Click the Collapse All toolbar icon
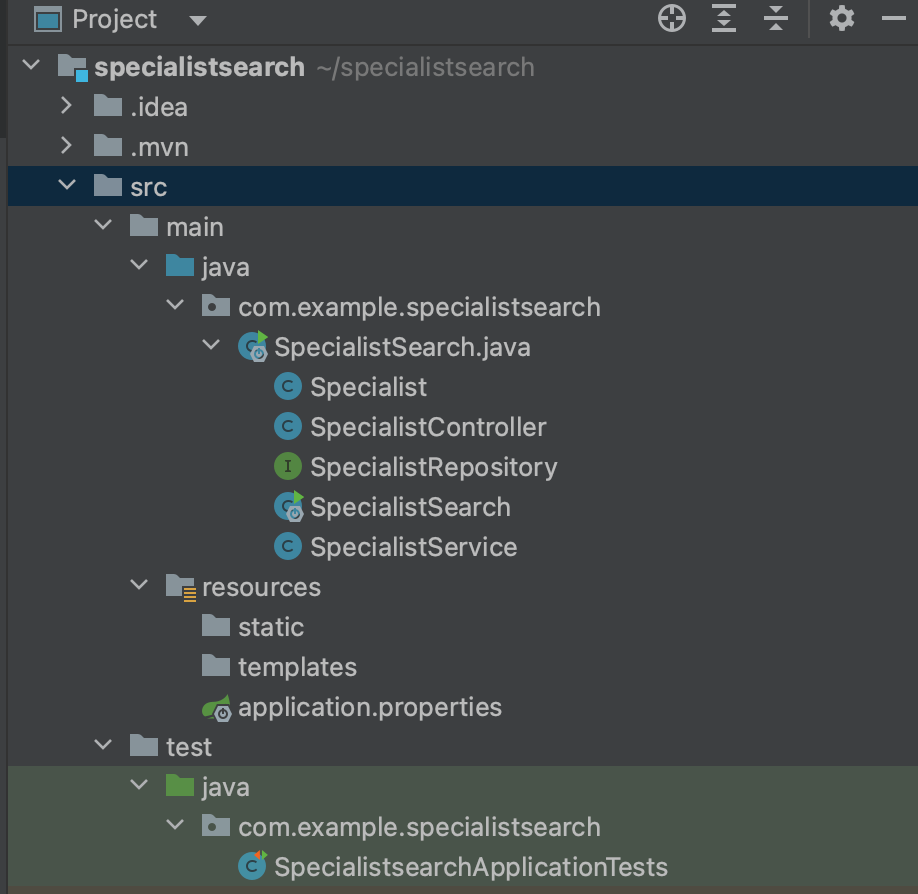918x894 pixels. point(776,19)
